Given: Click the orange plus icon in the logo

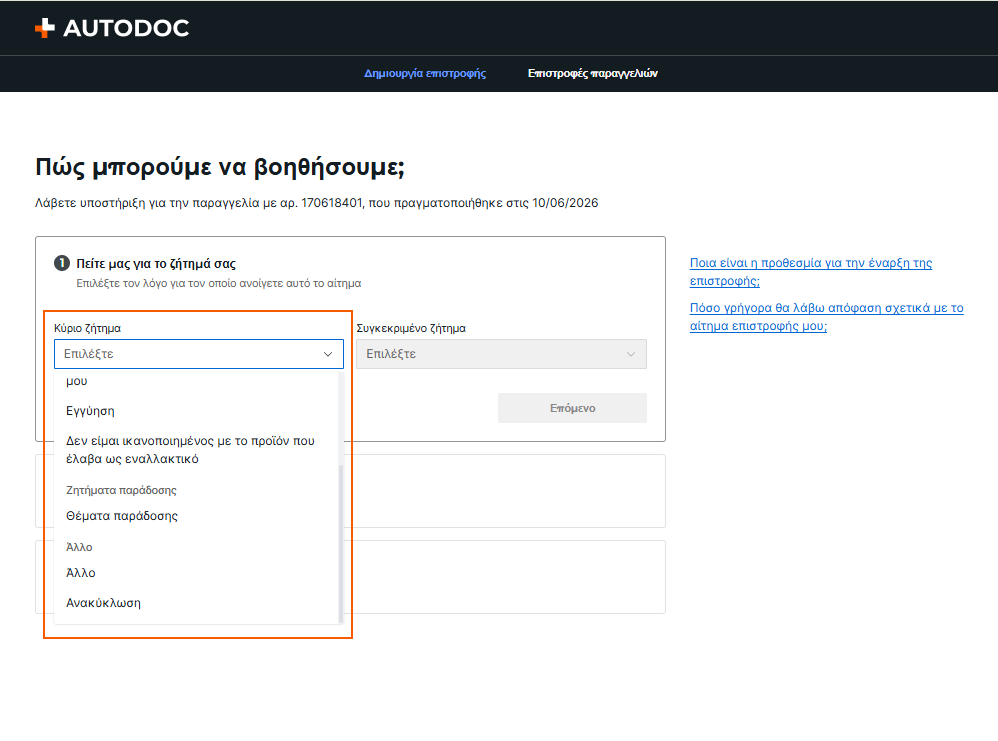Looking at the screenshot, I should [45, 28].
